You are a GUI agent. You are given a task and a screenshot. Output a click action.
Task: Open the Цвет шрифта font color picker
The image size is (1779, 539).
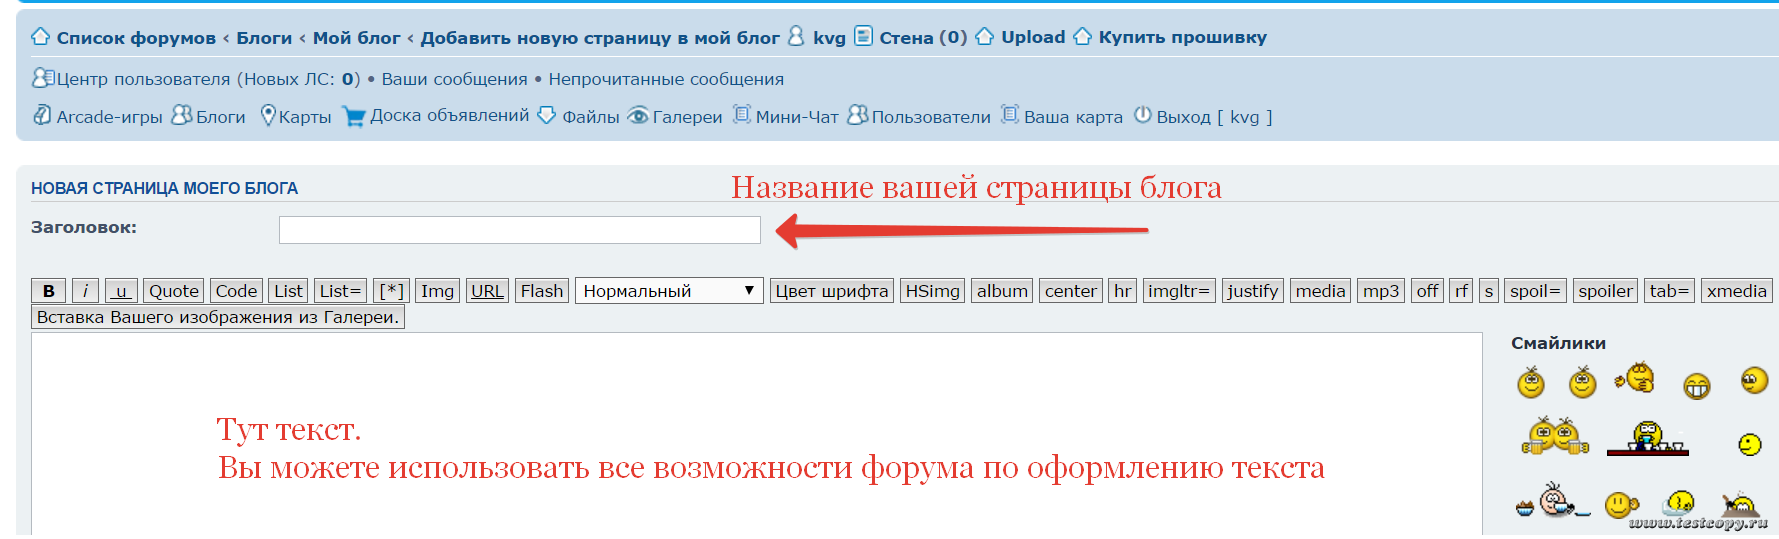[x=831, y=291]
